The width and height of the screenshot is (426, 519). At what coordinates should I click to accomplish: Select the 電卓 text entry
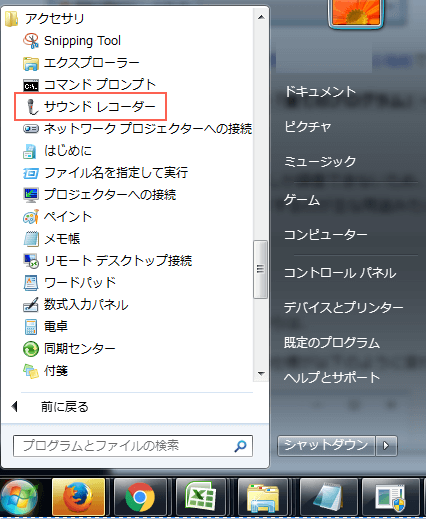click(x=56, y=327)
